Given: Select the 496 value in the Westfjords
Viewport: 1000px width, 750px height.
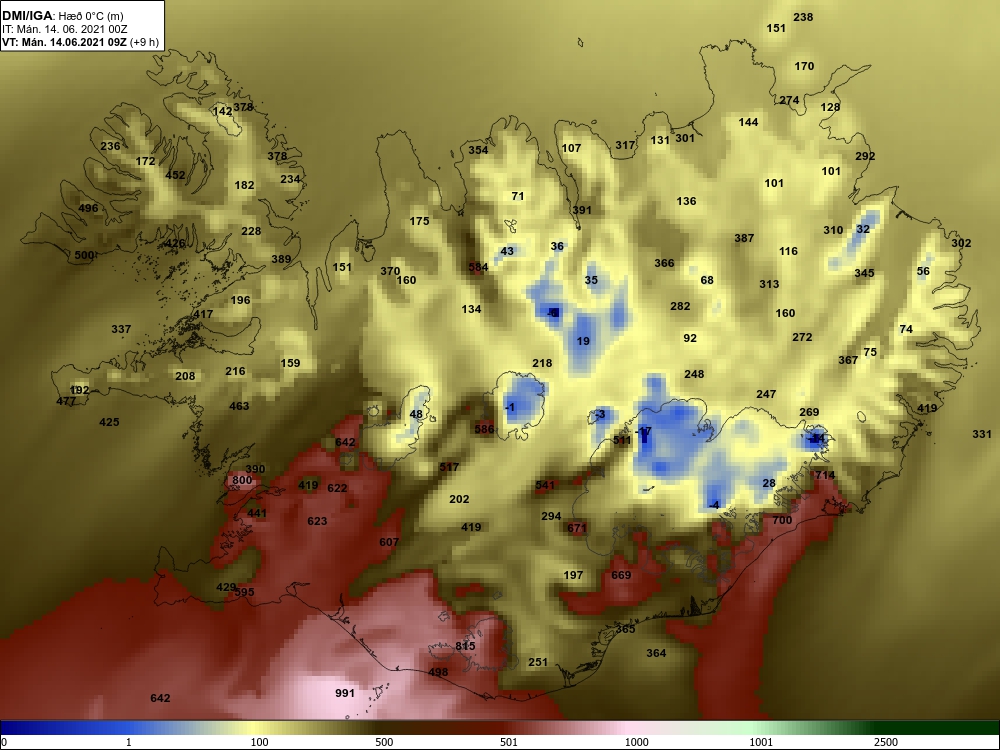Looking at the screenshot, I should [x=88, y=208].
